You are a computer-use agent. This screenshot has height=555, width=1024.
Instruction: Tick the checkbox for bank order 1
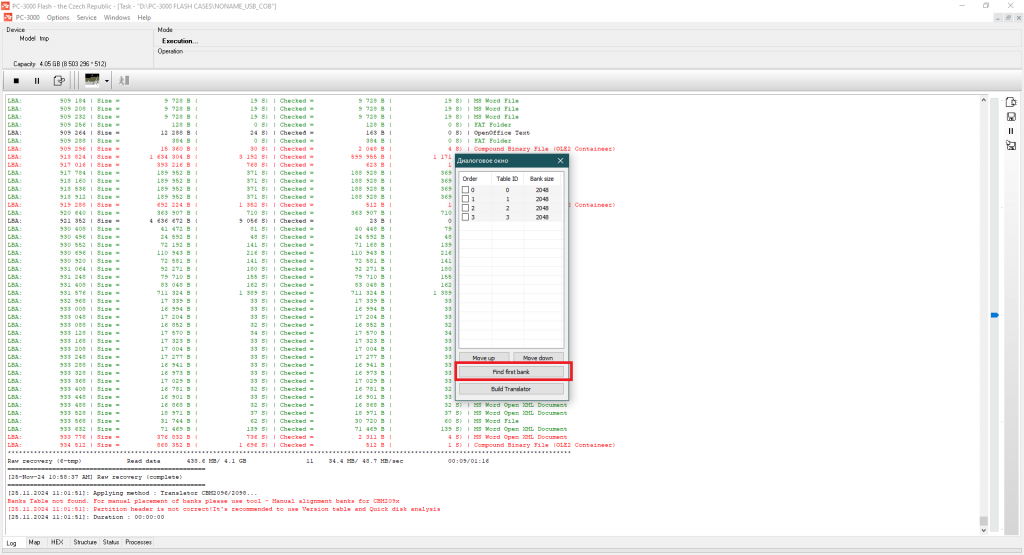(x=466, y=199)
